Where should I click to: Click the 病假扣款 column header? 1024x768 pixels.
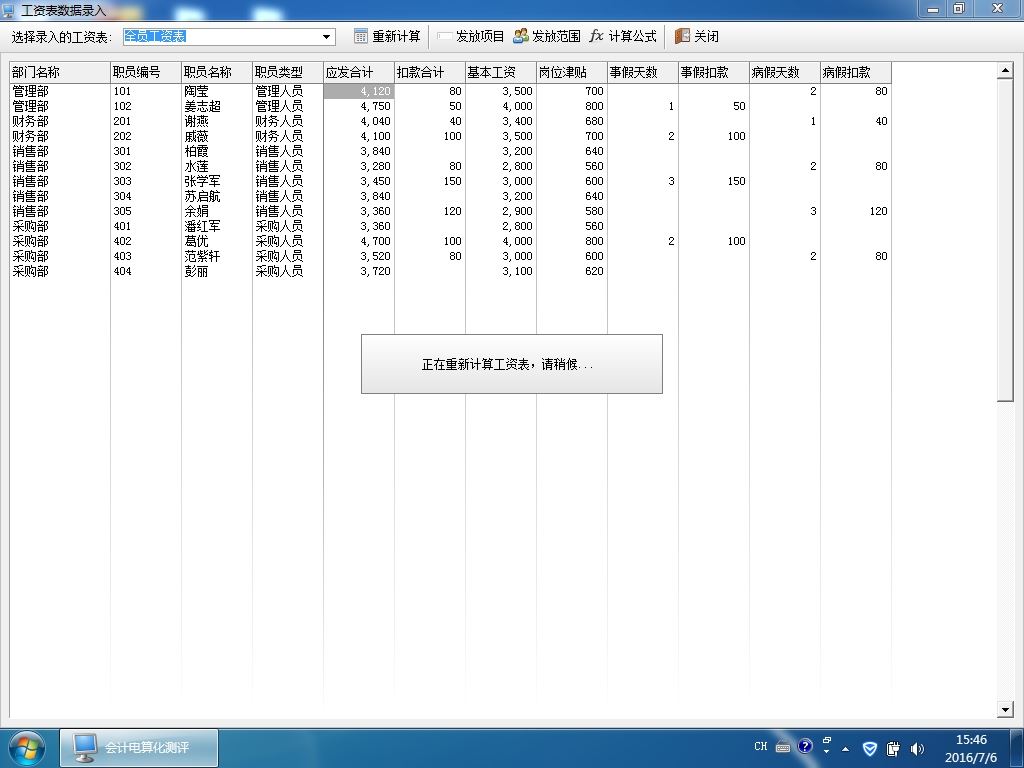(x=856, y=72)
